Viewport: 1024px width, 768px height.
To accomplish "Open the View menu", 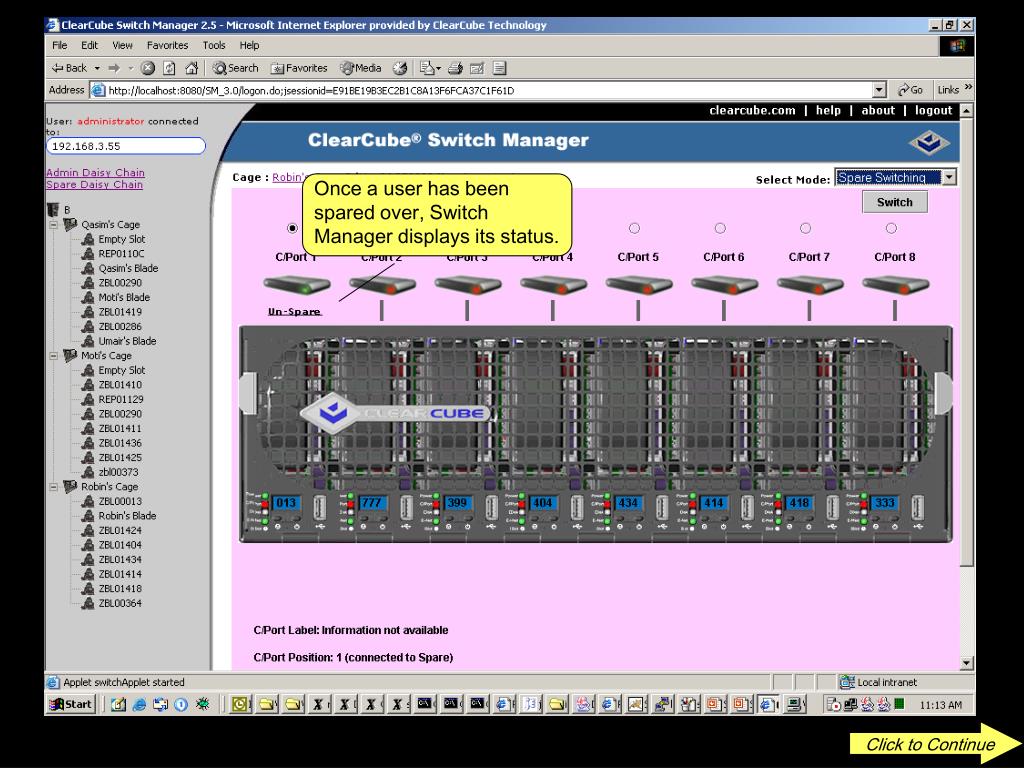I will point(122,45).
